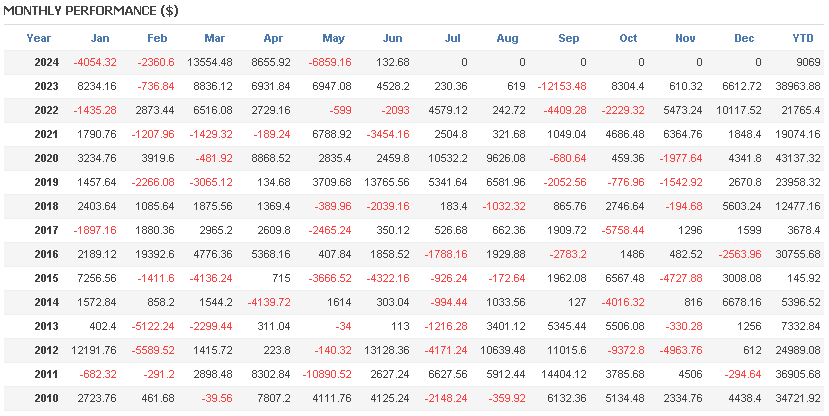The image size is (829, 416).
Task: Select the 2024 year row label
Action: [46, 62]
